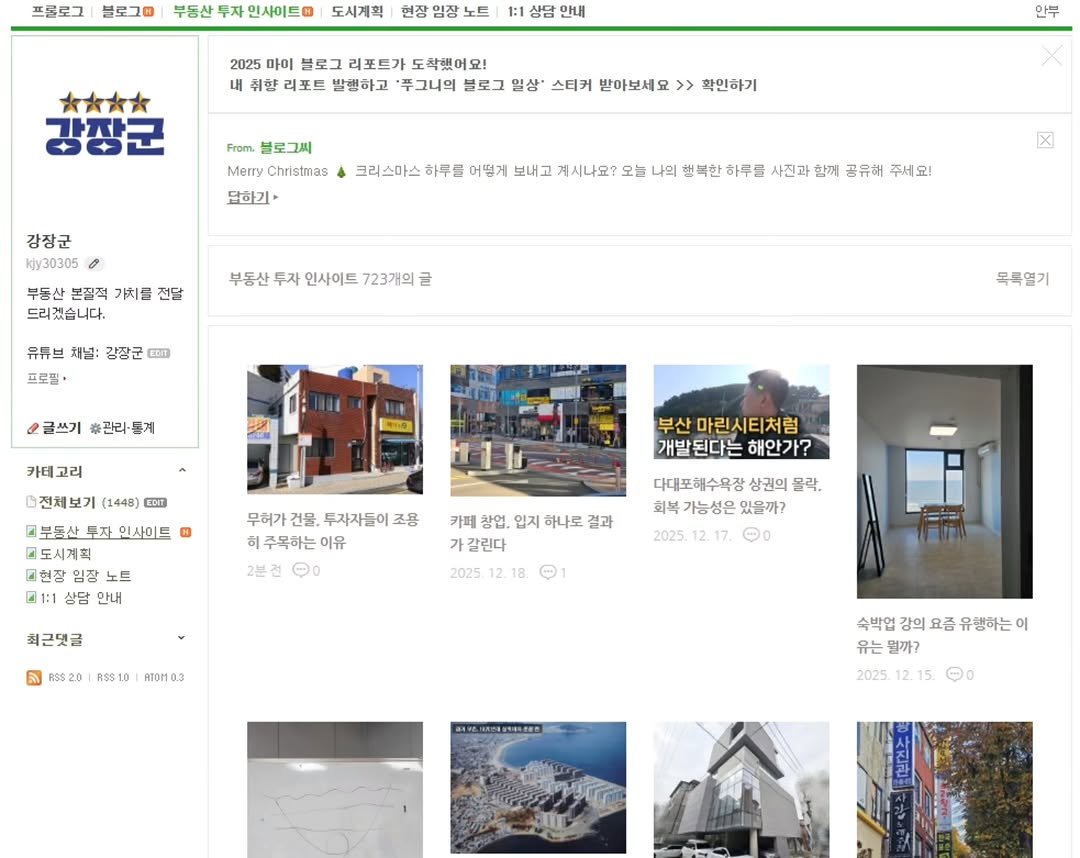Collapse the 카테고리 section chevron

click(182, 471)
